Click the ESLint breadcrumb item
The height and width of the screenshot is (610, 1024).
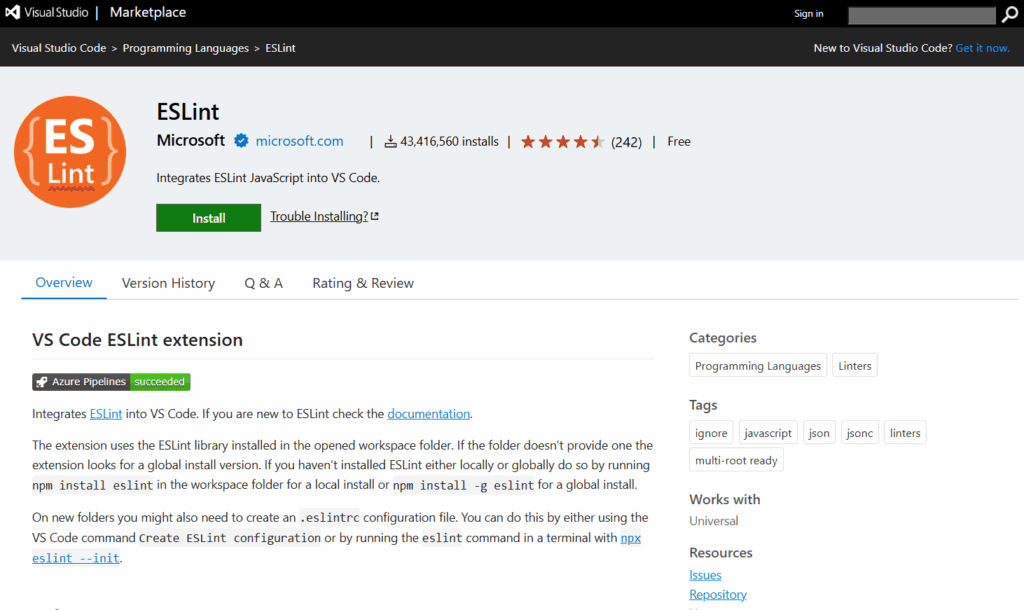tap(280, 48)
